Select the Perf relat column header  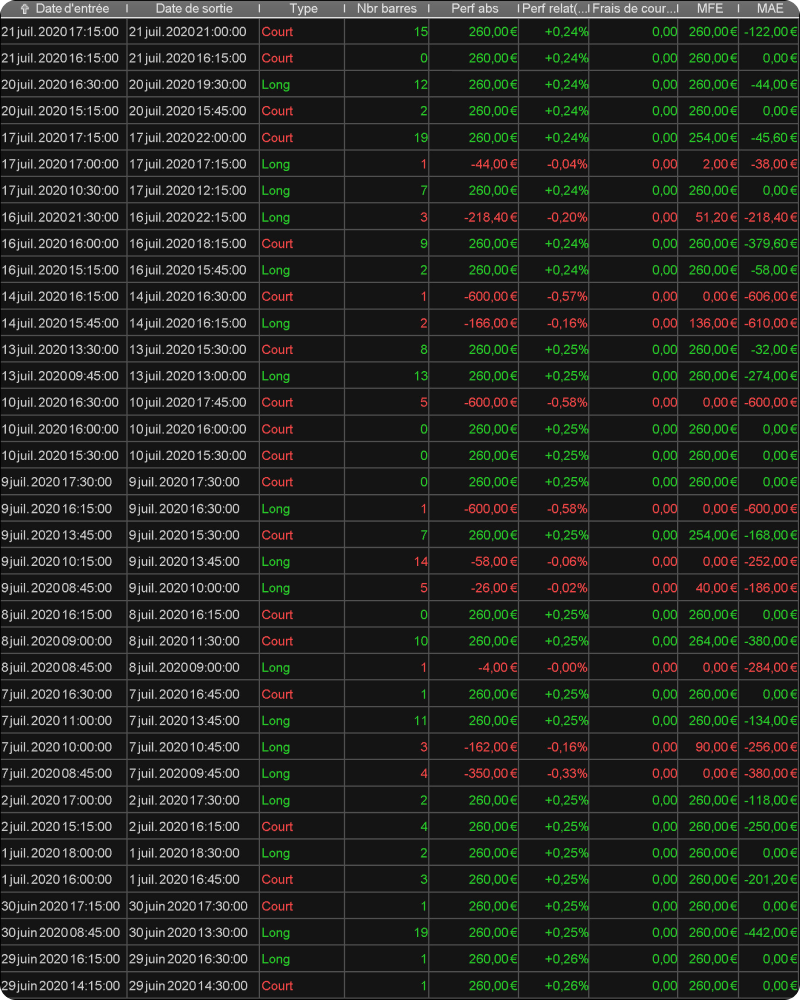pyautogui.click(x=555, y=8)
